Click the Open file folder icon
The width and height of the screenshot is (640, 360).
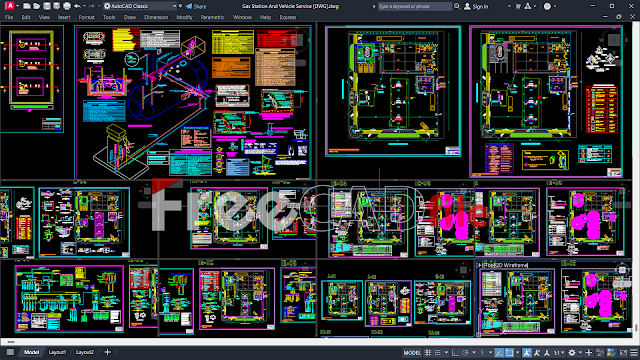(37, 6)
